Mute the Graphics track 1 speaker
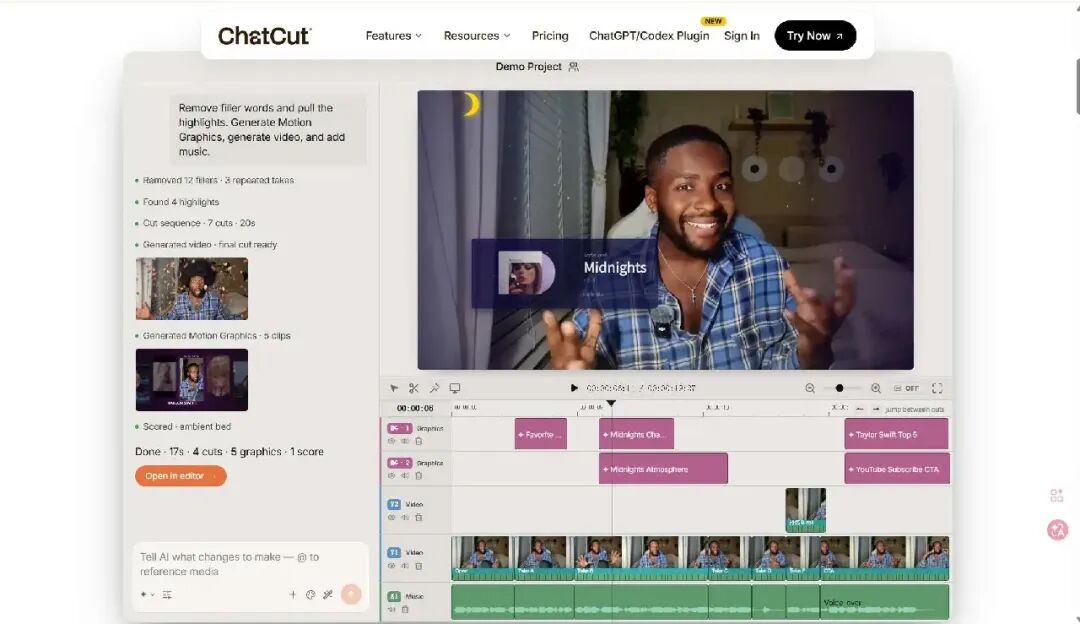This screenshot has height=624, width=1080. pyautogui.click(x=405, y=441)
